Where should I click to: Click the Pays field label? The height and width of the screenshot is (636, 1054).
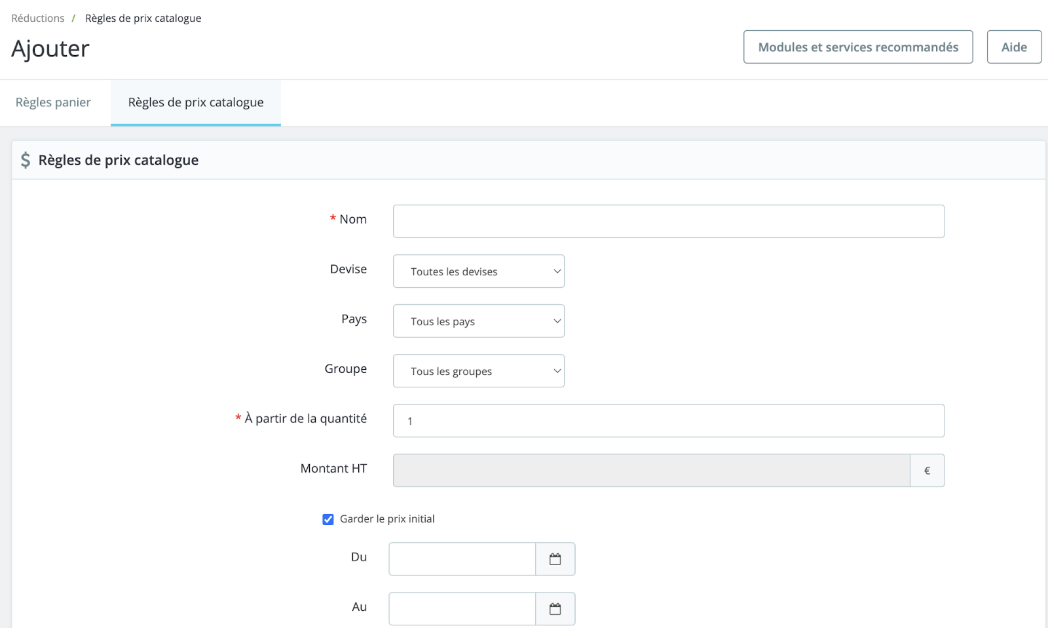[354, 319]
